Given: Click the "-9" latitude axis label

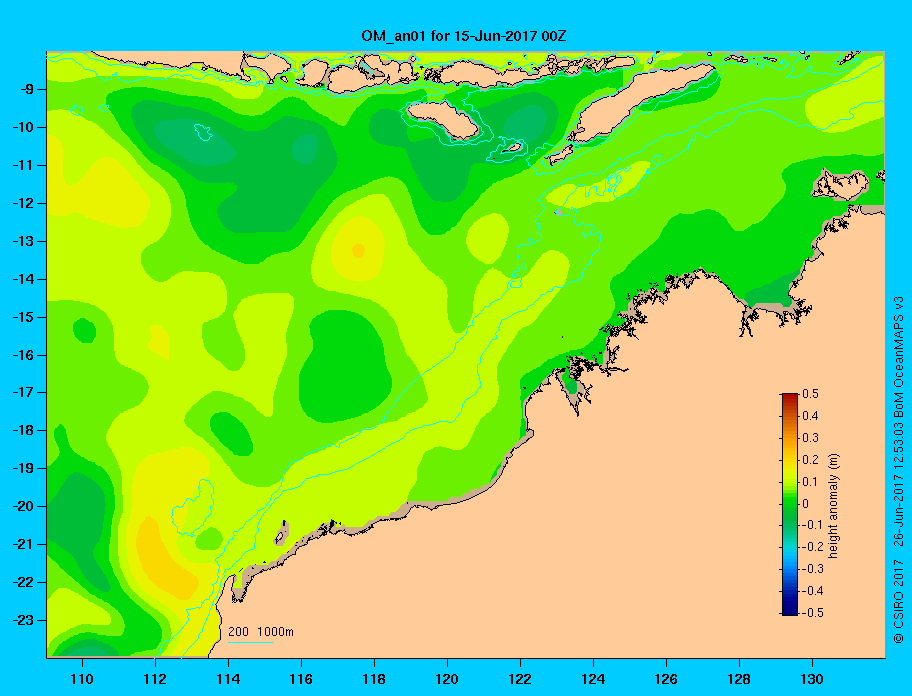Looking at the screenshot, I should (x=26, y=89).
